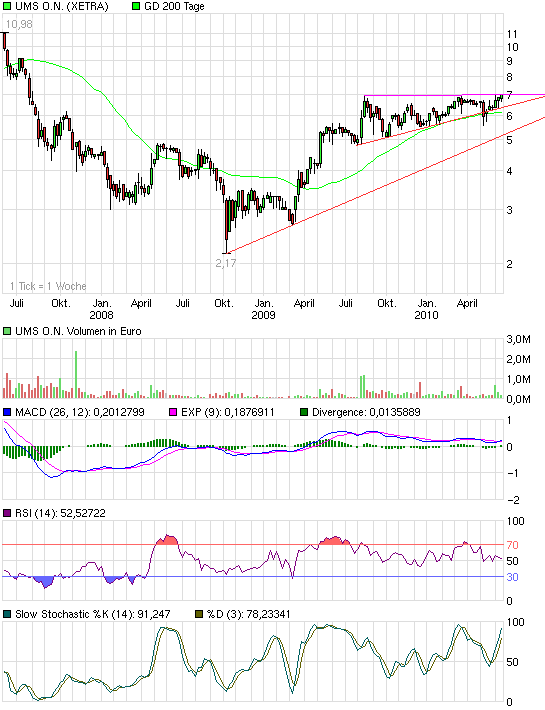Click the green UMS O.N. (XETRA) legend swatch
The height and width of the screenshot is (710, 545).
[7, 6]
